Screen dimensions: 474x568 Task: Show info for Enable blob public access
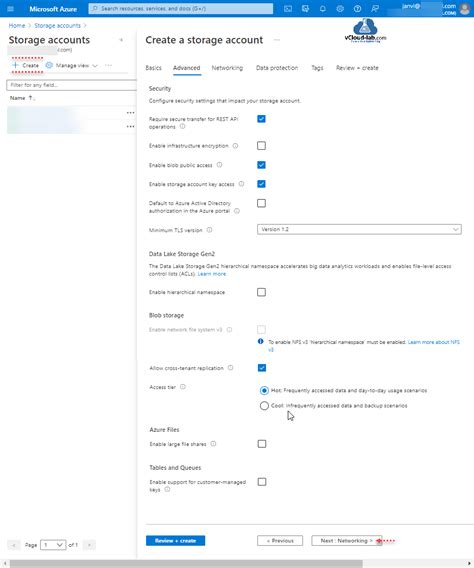(219, 165)
